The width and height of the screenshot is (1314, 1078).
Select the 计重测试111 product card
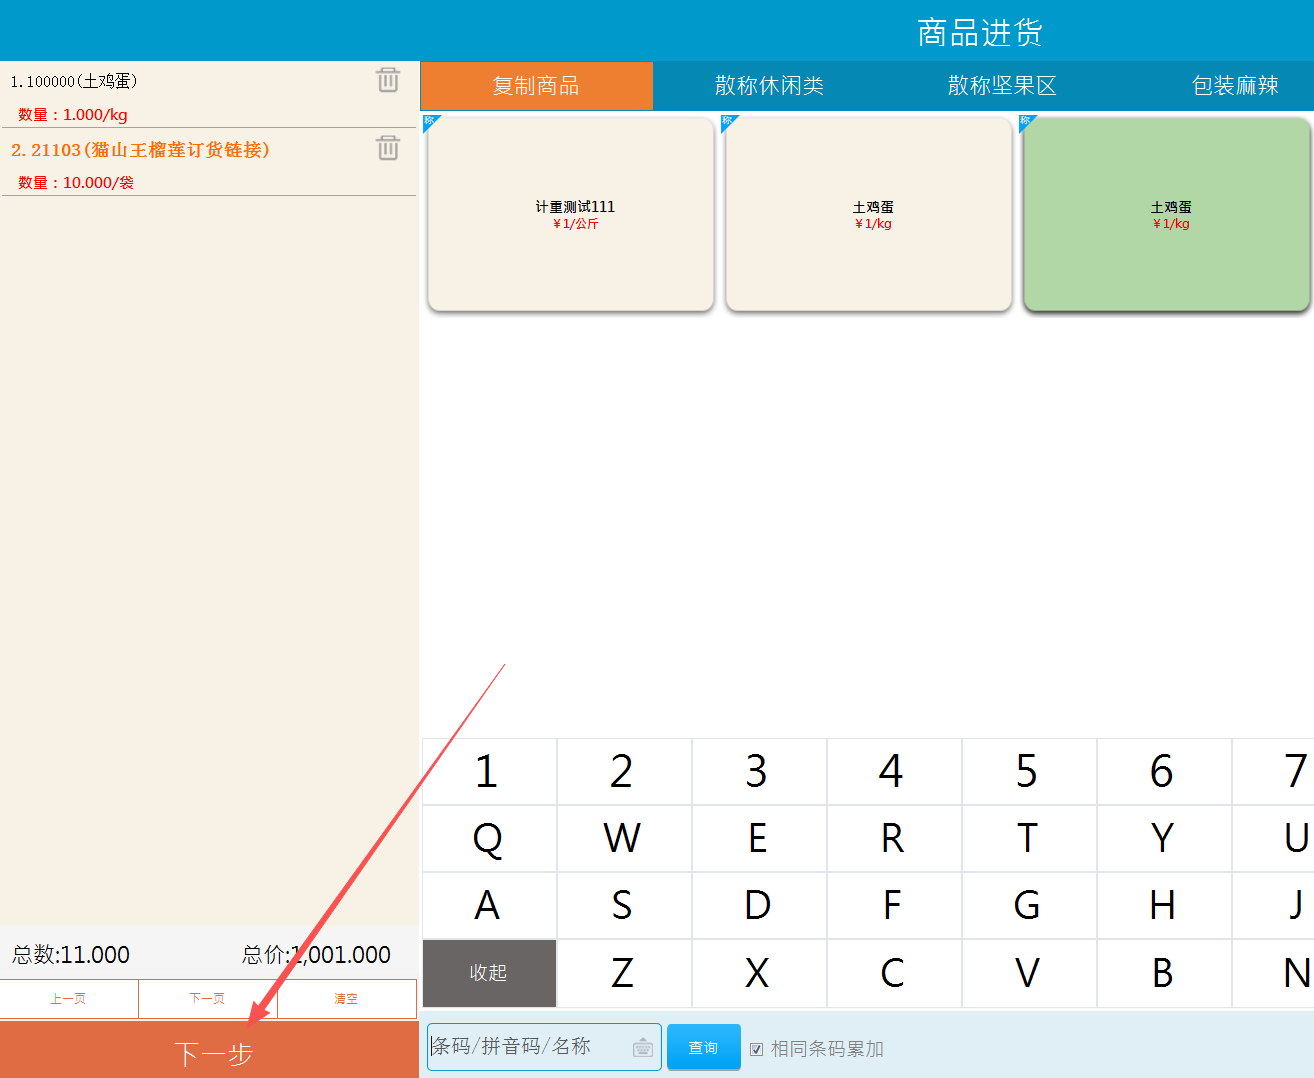pyautogui.click(x=571, y=214)
